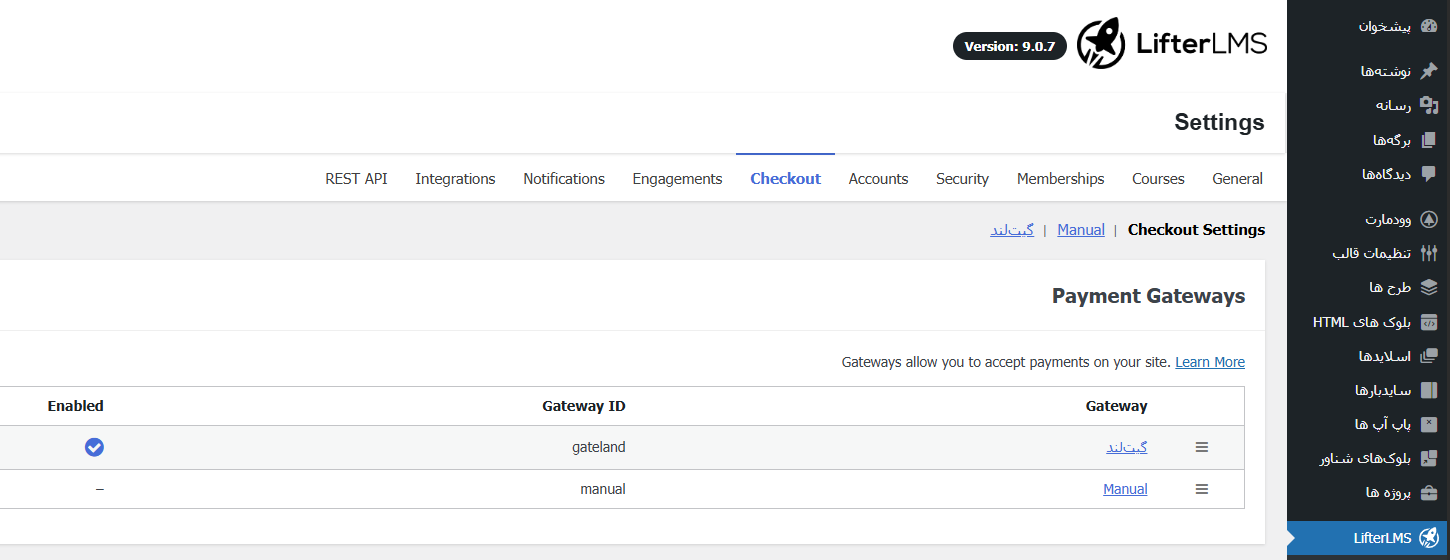This screenshot has height=560, width=1450.
Task: Click the Pages icon in sidebar
Action: pyautogui.click(x=1428, y=140)
